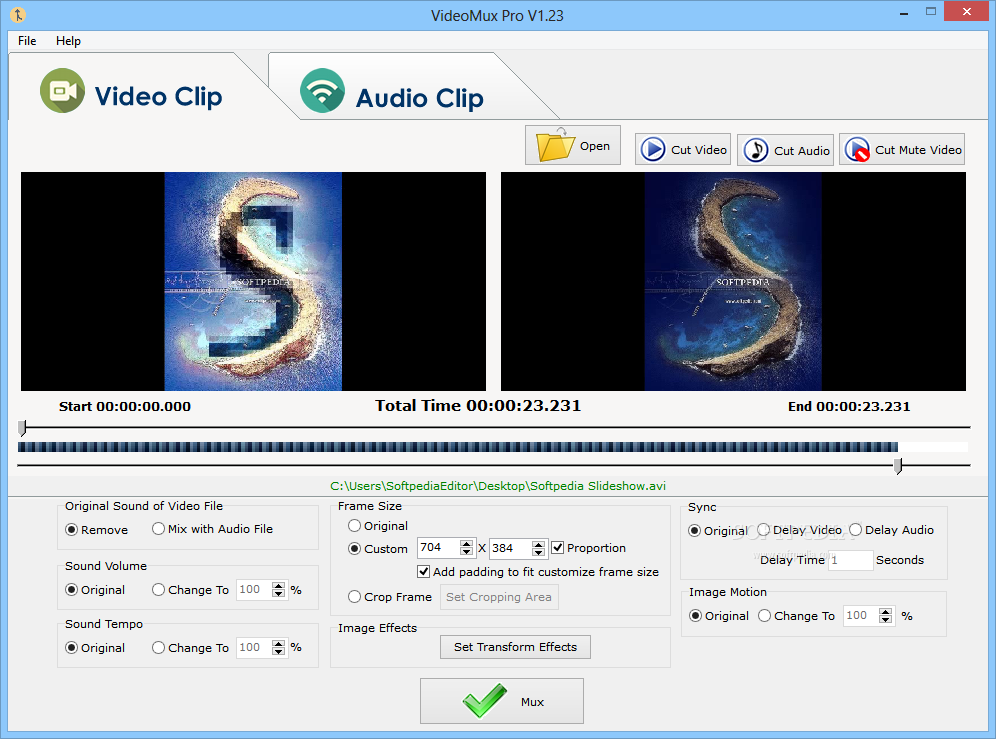Select Change To under Image Motion
Image resolution: width=996 pixels, height=739 pixels.
(x=797, y=616)
